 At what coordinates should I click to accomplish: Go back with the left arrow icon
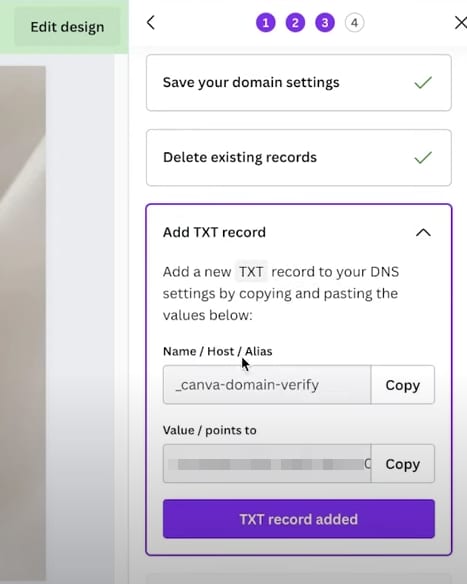coord(151,23)
